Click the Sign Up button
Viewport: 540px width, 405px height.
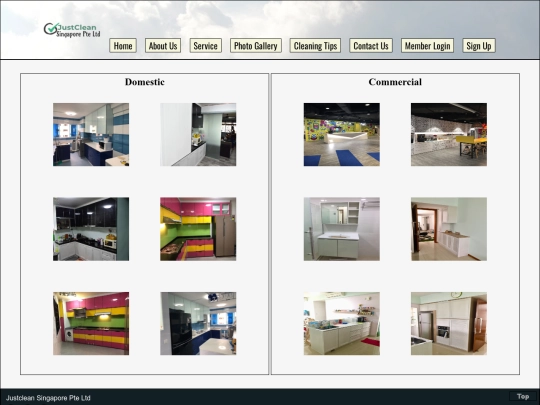(479, 45)
